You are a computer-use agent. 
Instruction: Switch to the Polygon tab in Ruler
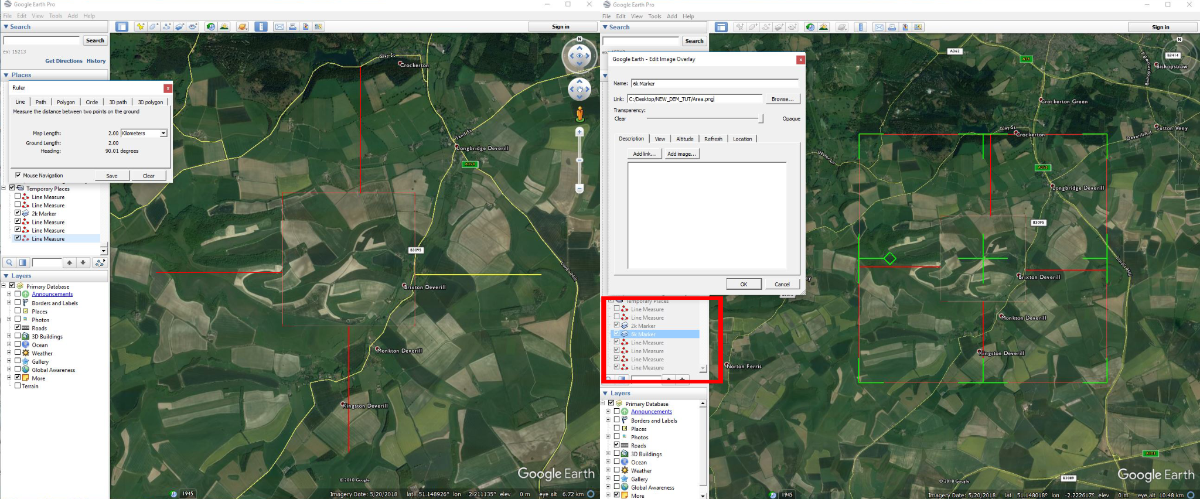[66, 101]
